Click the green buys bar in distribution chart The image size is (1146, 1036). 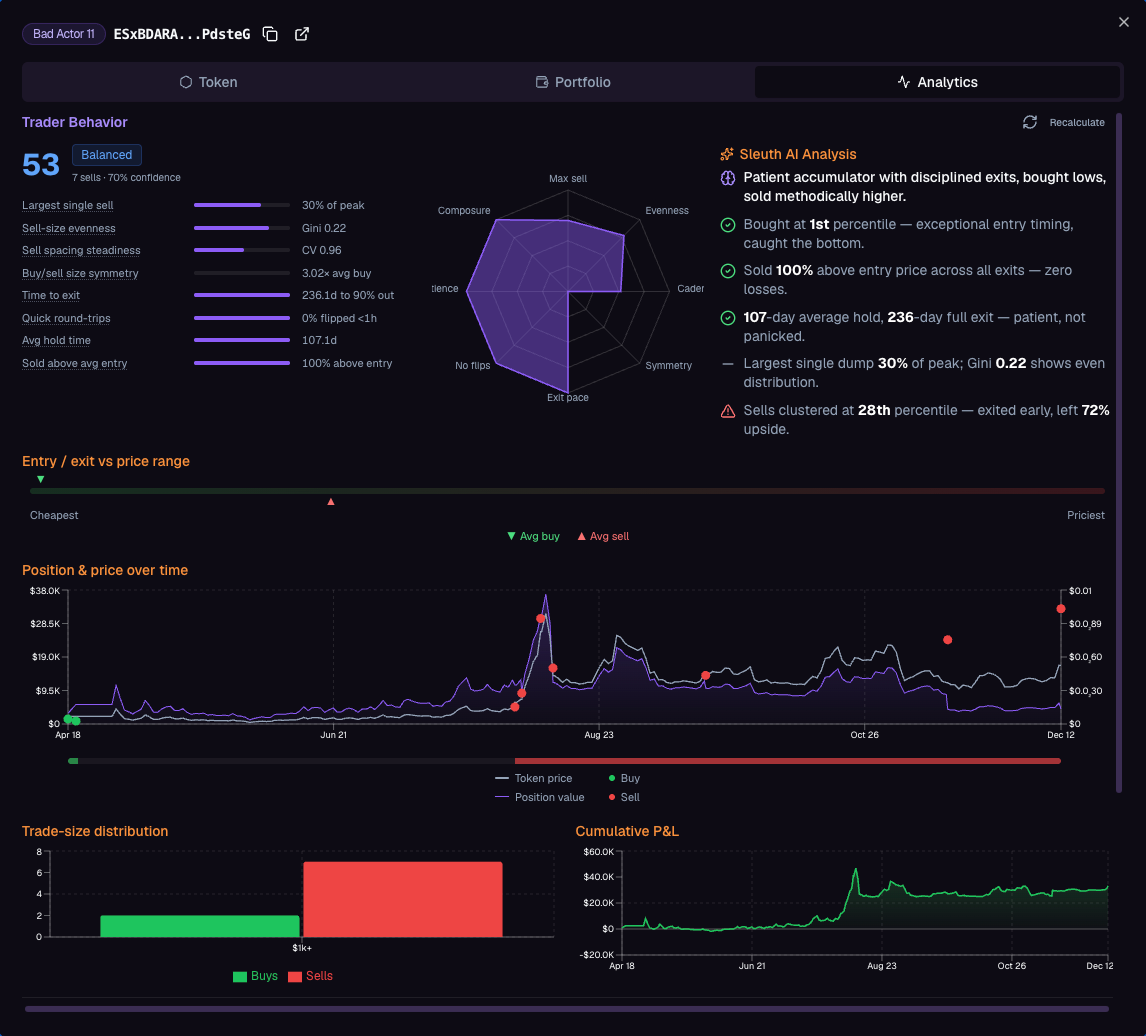click(x=200, y=926)
